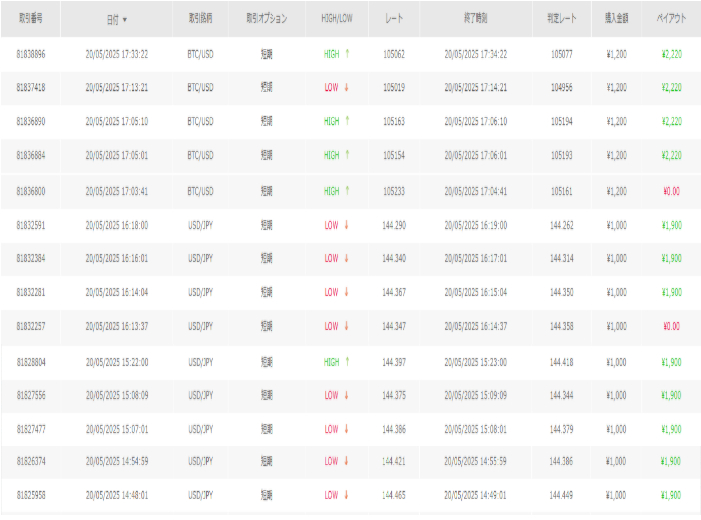Select trade number 81827477
The height and width of the screenshot is (520, 701).
pyautogui.click(x=31, y=429)
